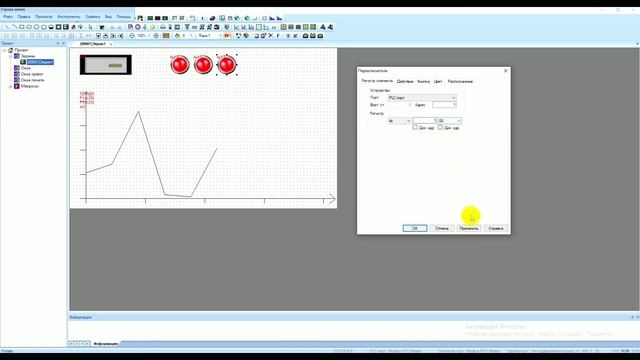Expand the Макросы tree node
Viewport: 640px width, 360px height.
(11, 87)
